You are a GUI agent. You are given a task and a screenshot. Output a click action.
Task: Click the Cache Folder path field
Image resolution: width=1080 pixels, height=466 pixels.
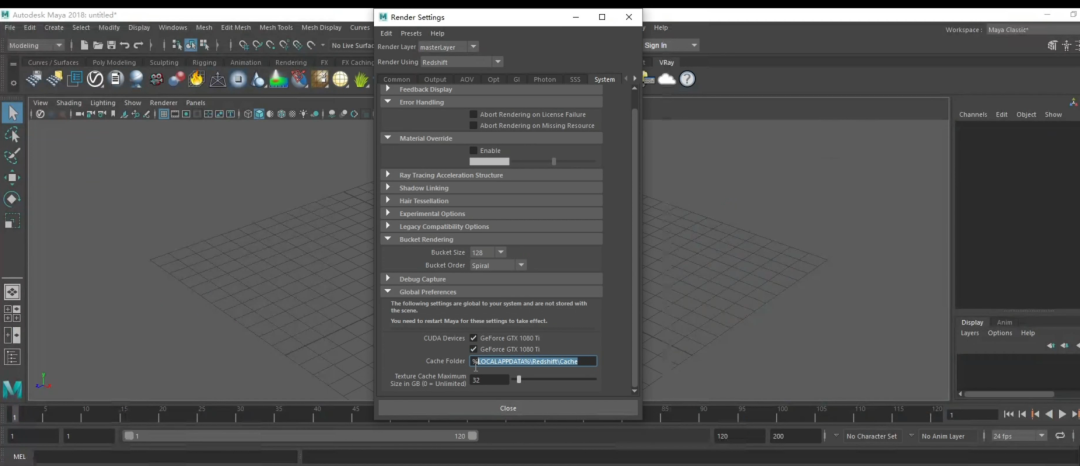click(533, 361)
